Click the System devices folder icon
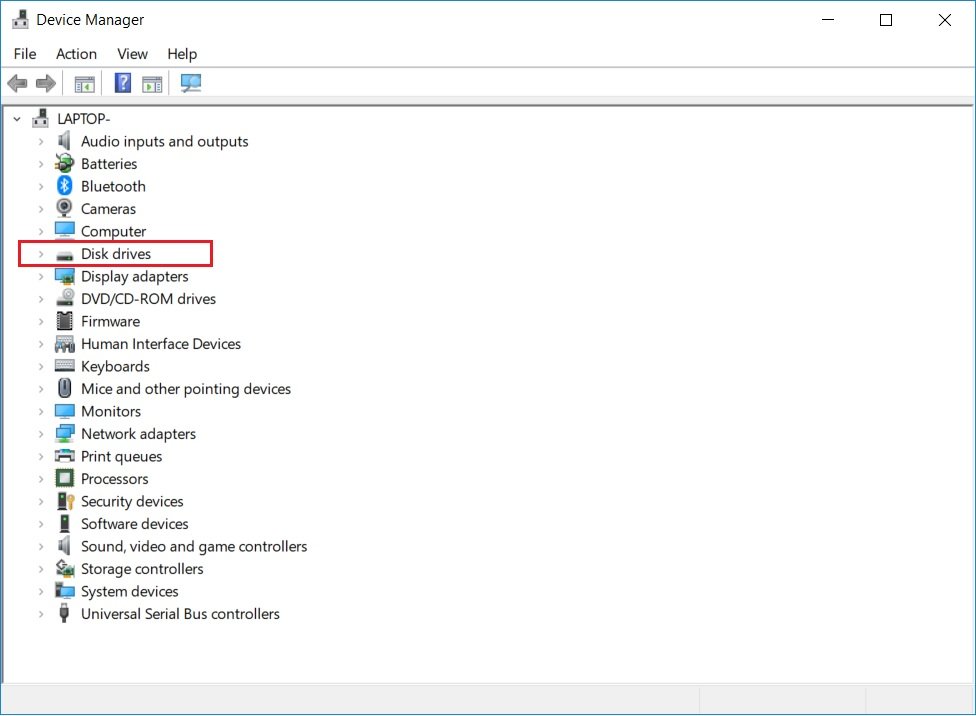This screenshot has height=716, width=976. tap(64, 590)
